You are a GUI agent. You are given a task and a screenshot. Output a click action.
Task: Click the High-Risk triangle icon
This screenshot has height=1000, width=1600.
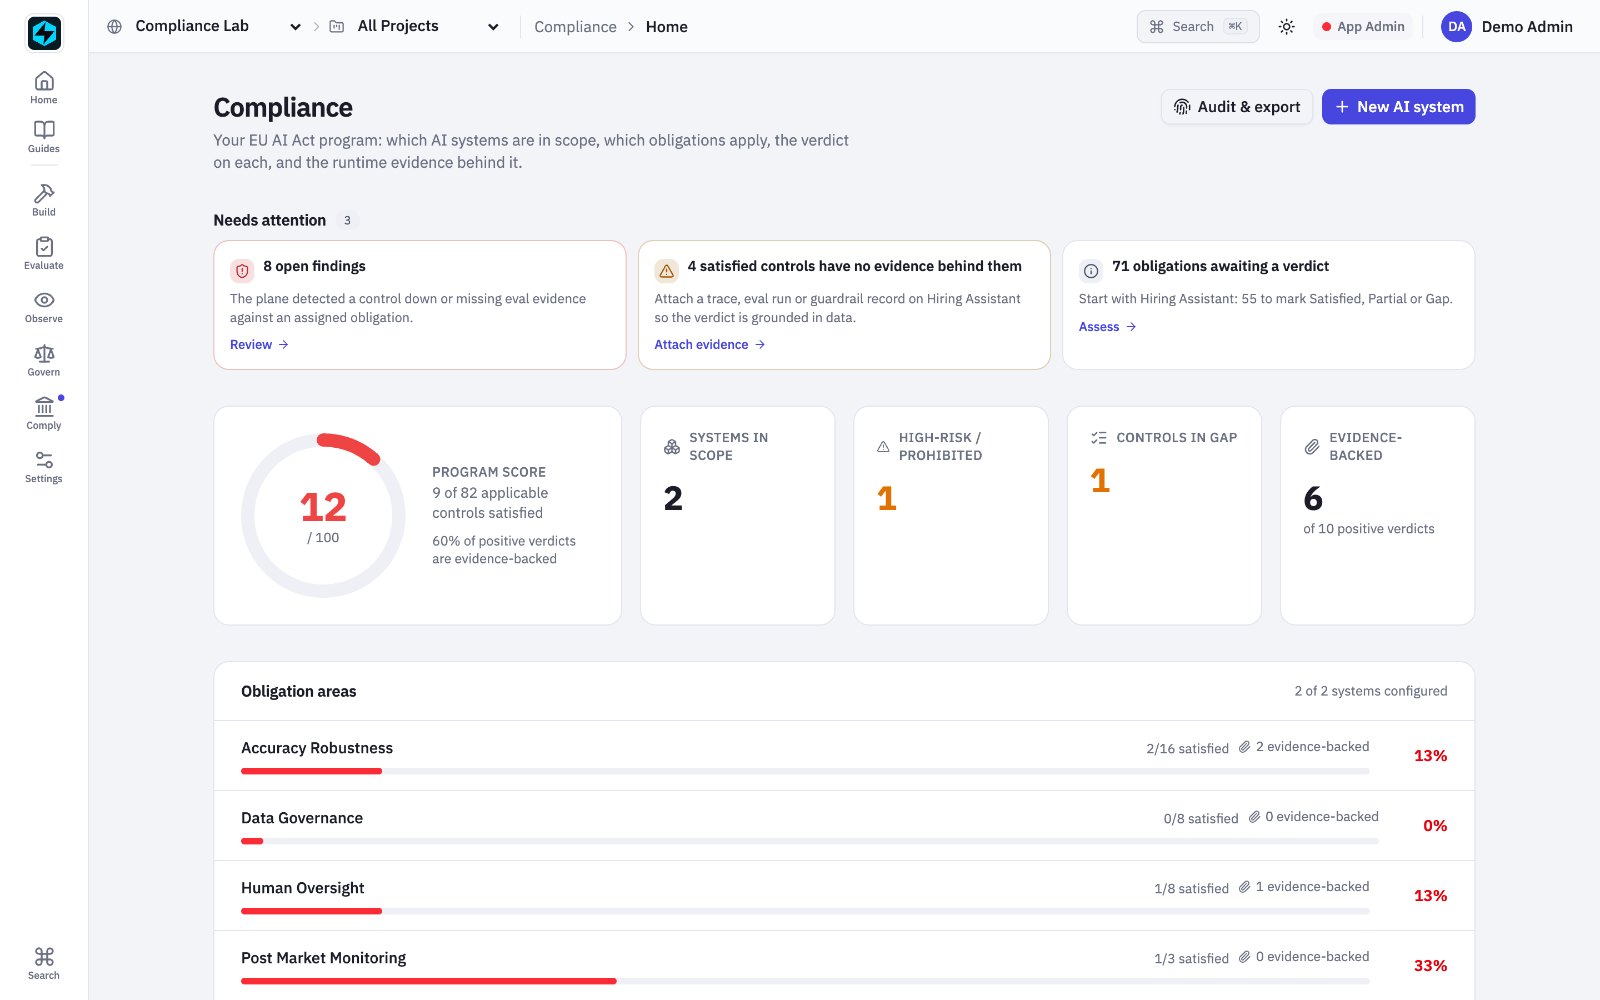tap(883, 447)
